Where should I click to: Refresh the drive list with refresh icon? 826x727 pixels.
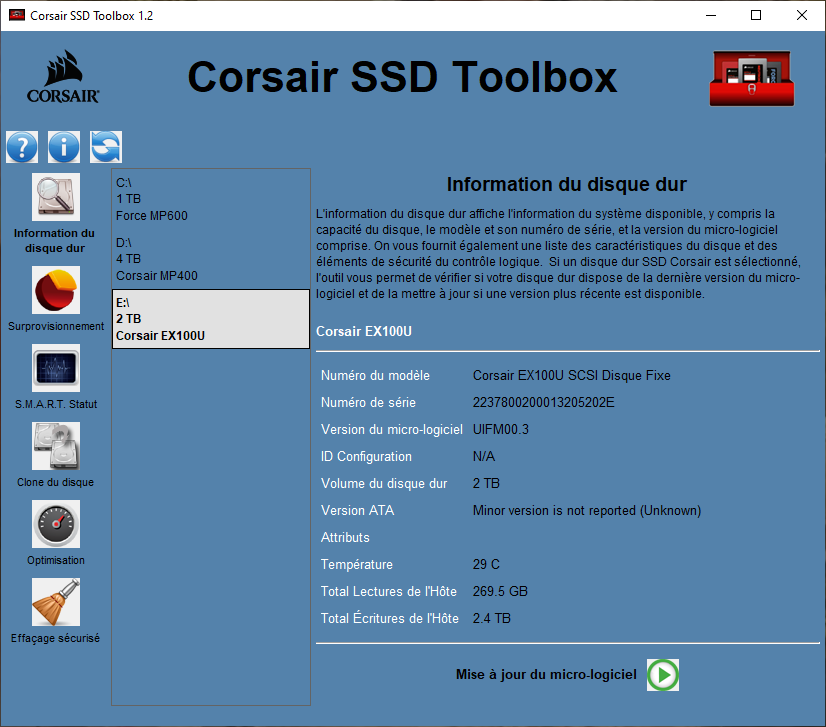coord(106,146)
